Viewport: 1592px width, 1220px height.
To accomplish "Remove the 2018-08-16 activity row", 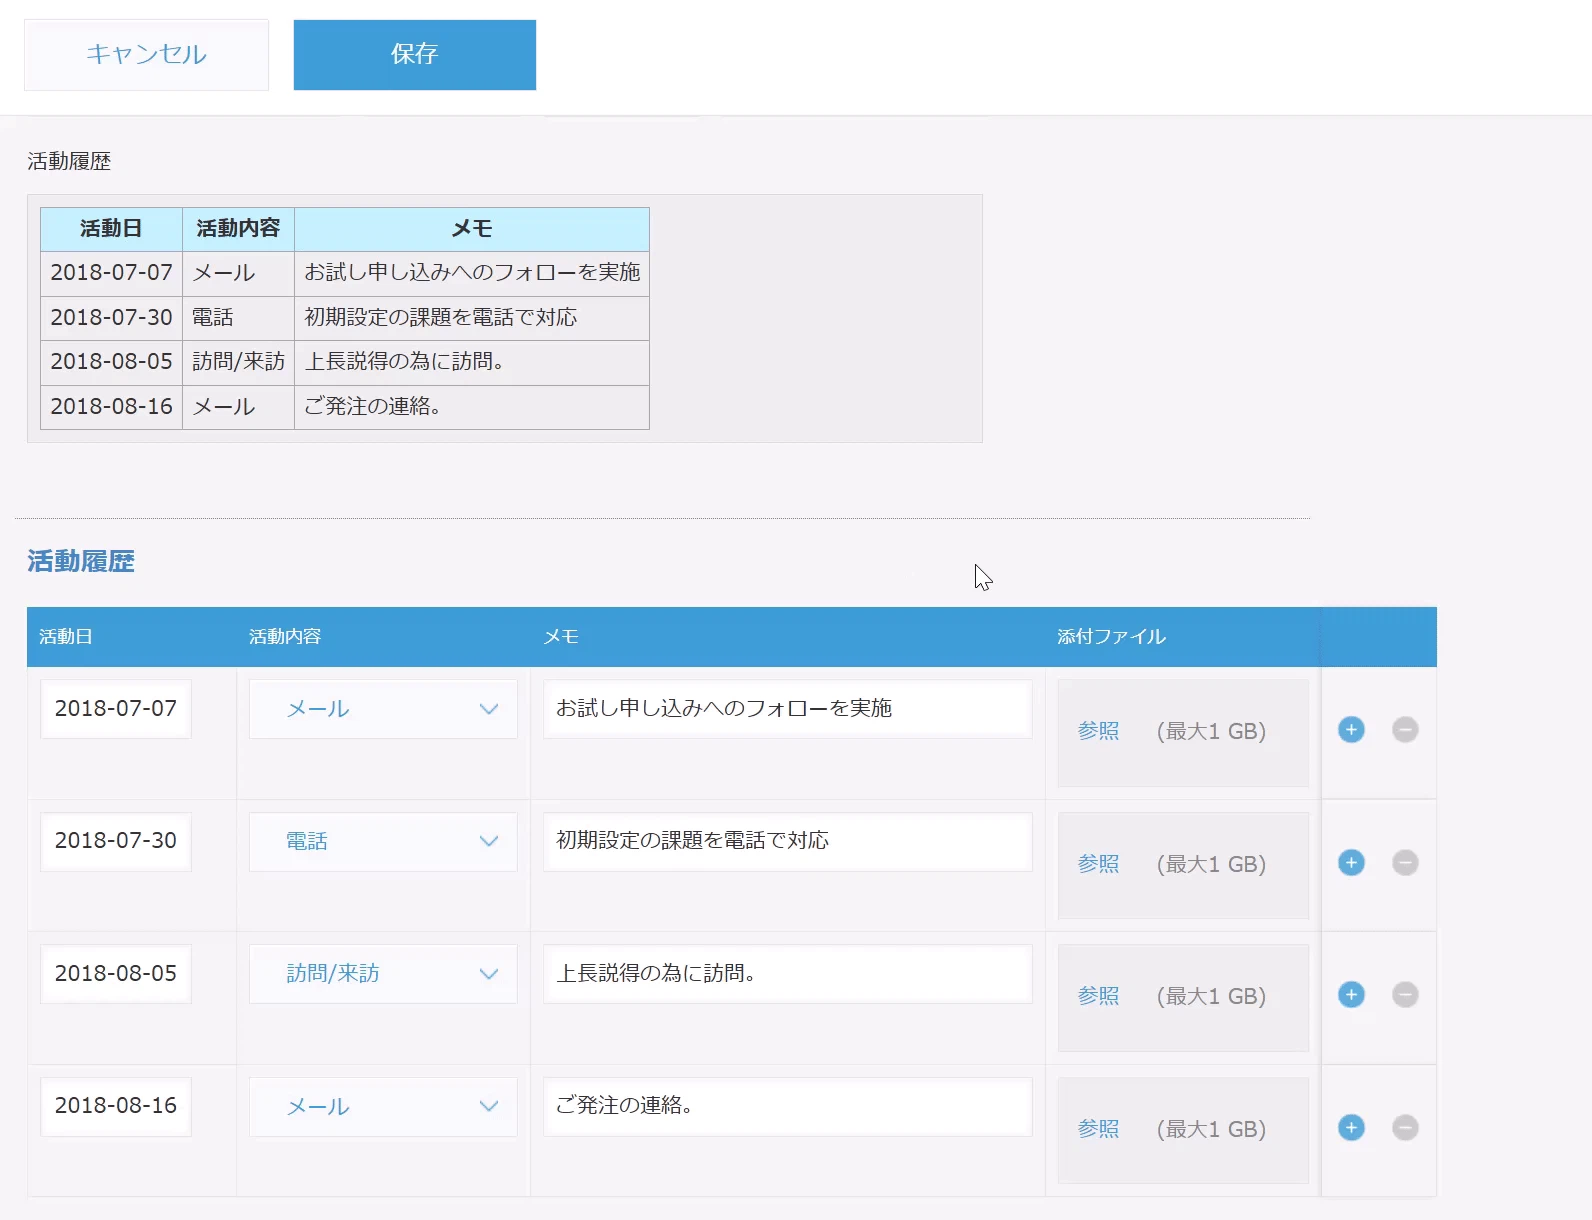I will [1405, 1128].
